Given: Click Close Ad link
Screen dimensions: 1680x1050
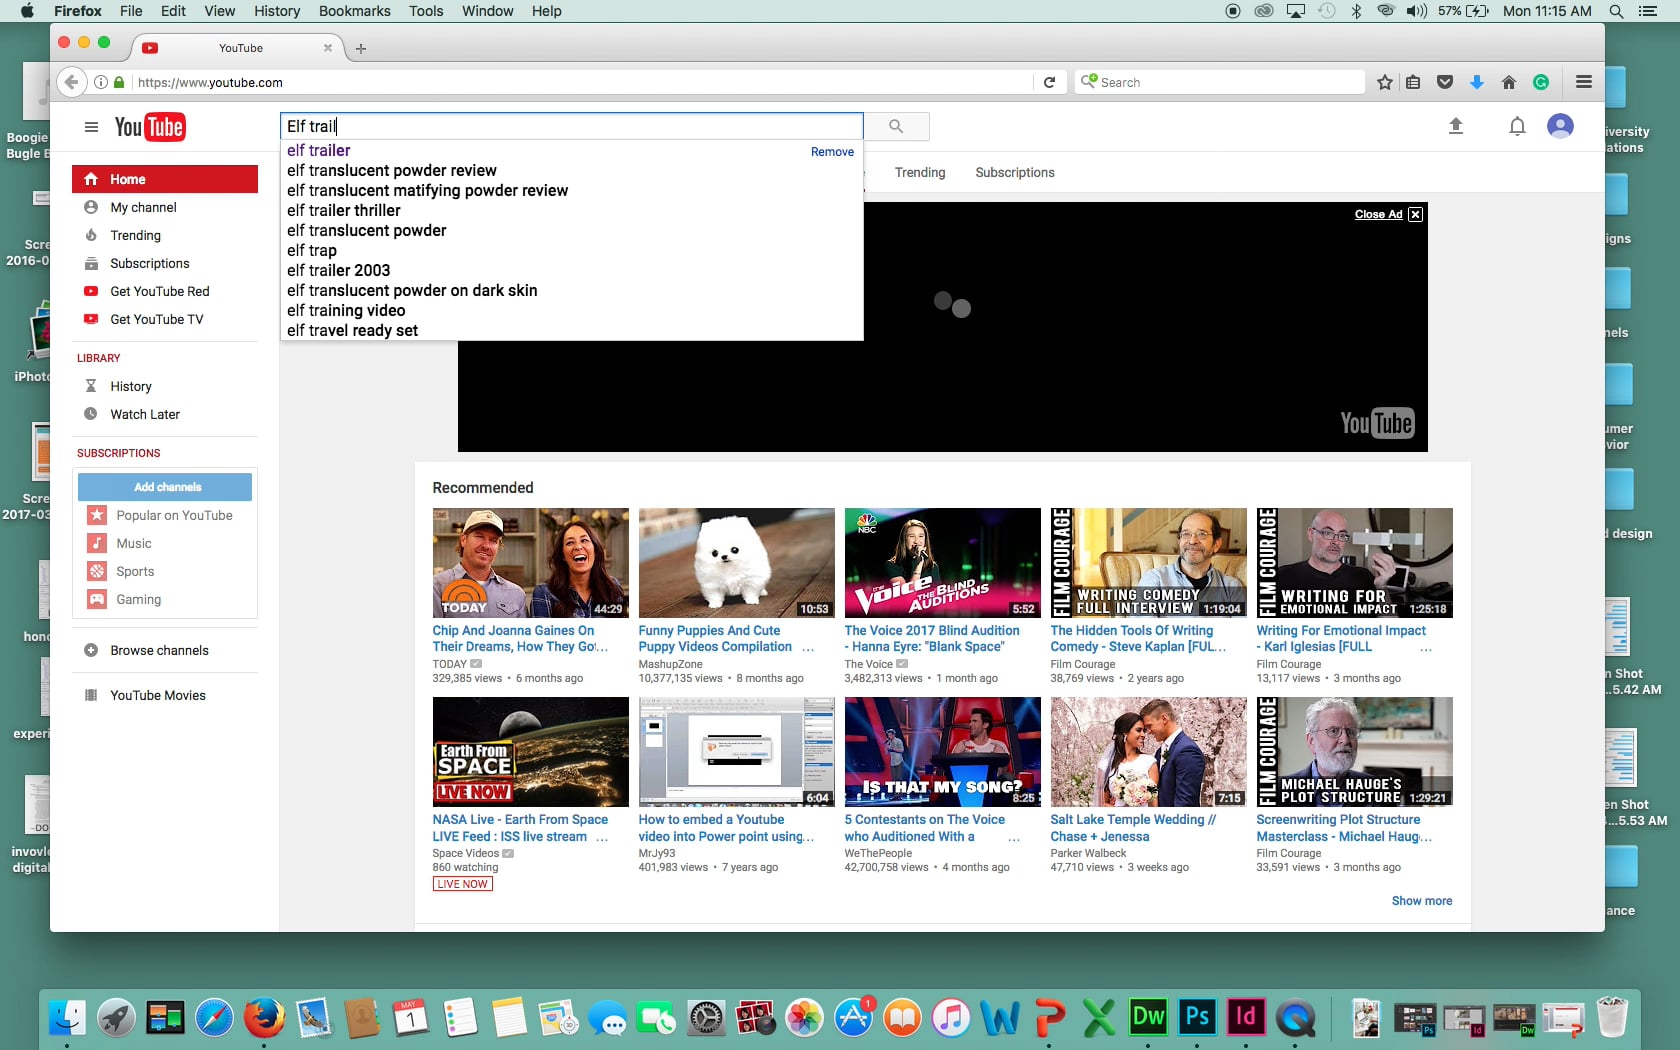Looking at the screenshot, I should coord(1378,214).
